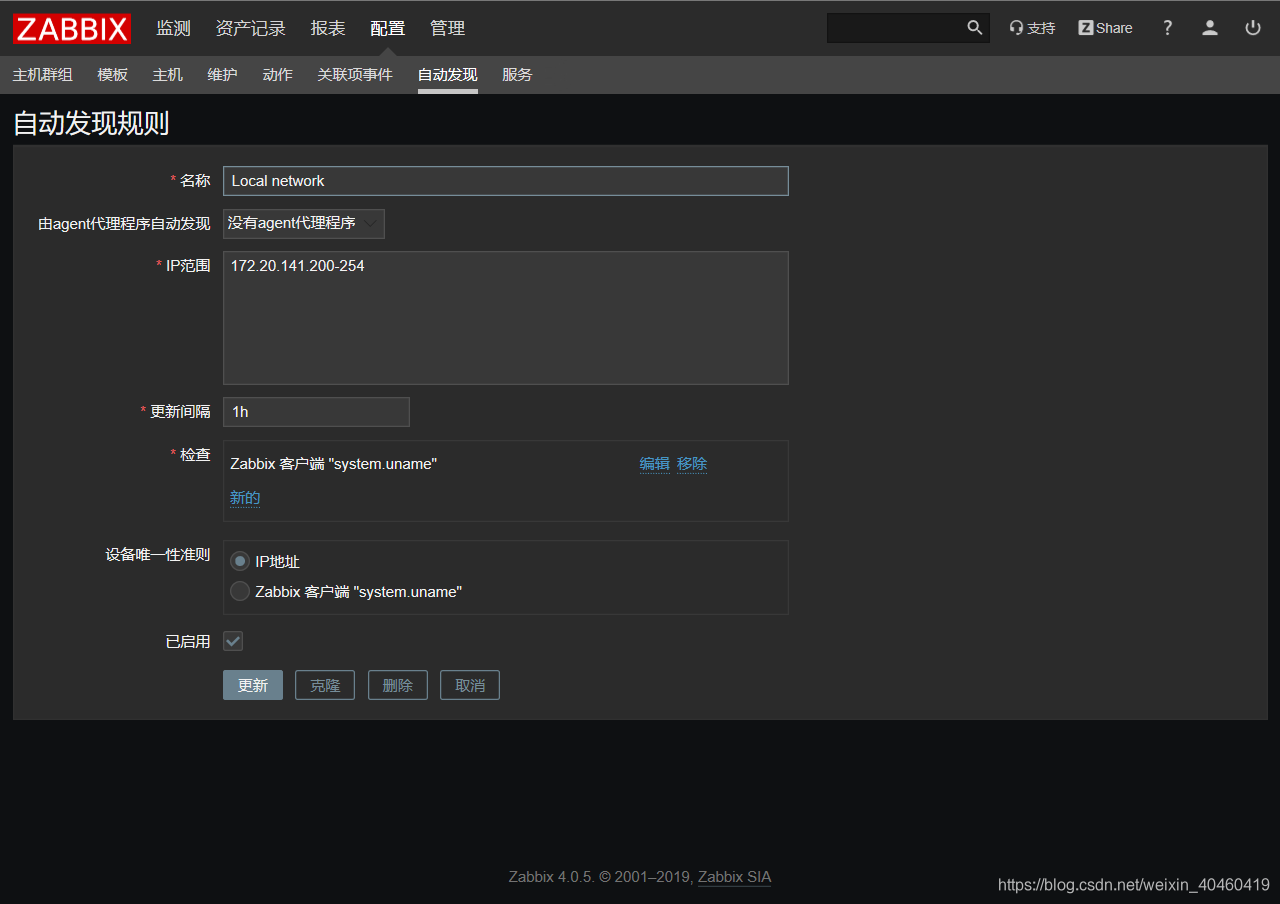This screenshot has width=1280, height=904.
Task: Open the 监测 menu
Action: click(173, 28)
